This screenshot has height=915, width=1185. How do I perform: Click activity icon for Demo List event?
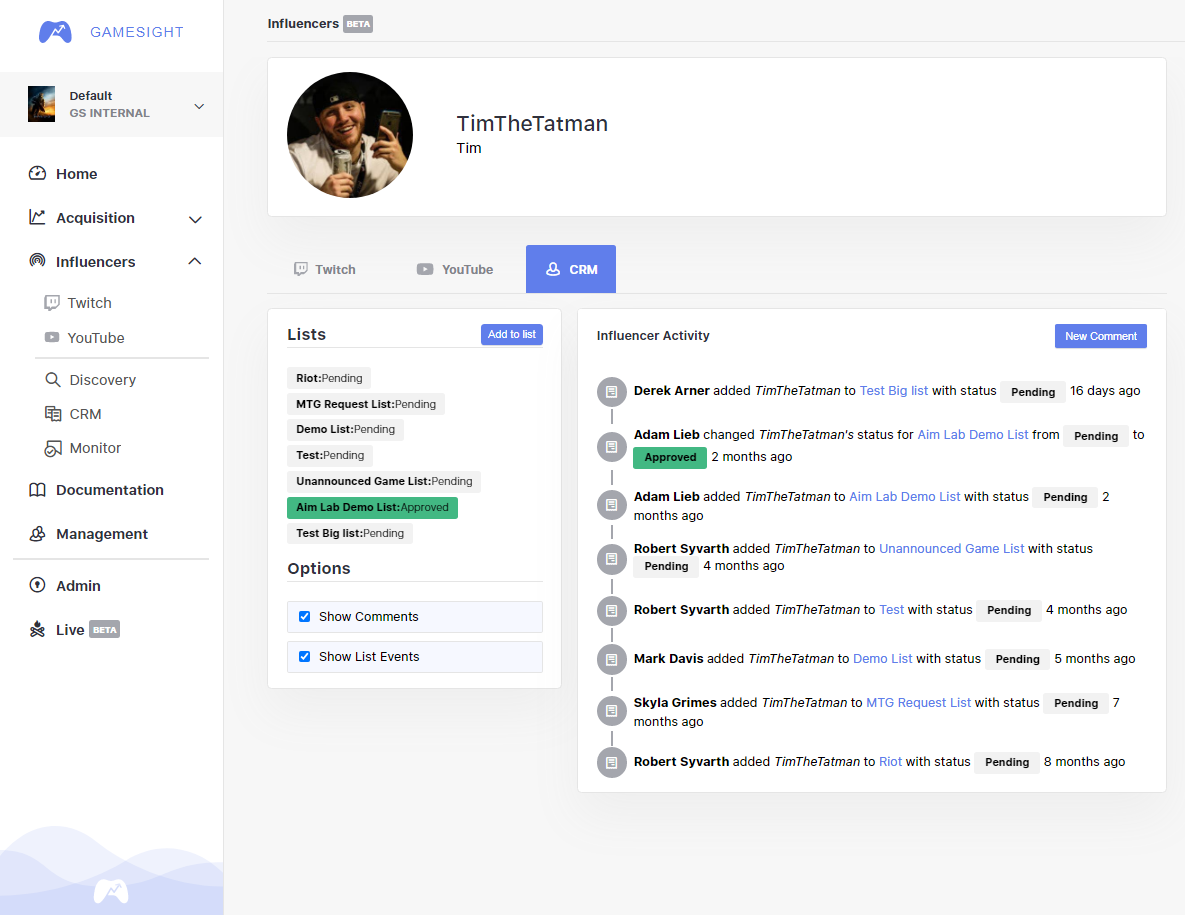611,660
